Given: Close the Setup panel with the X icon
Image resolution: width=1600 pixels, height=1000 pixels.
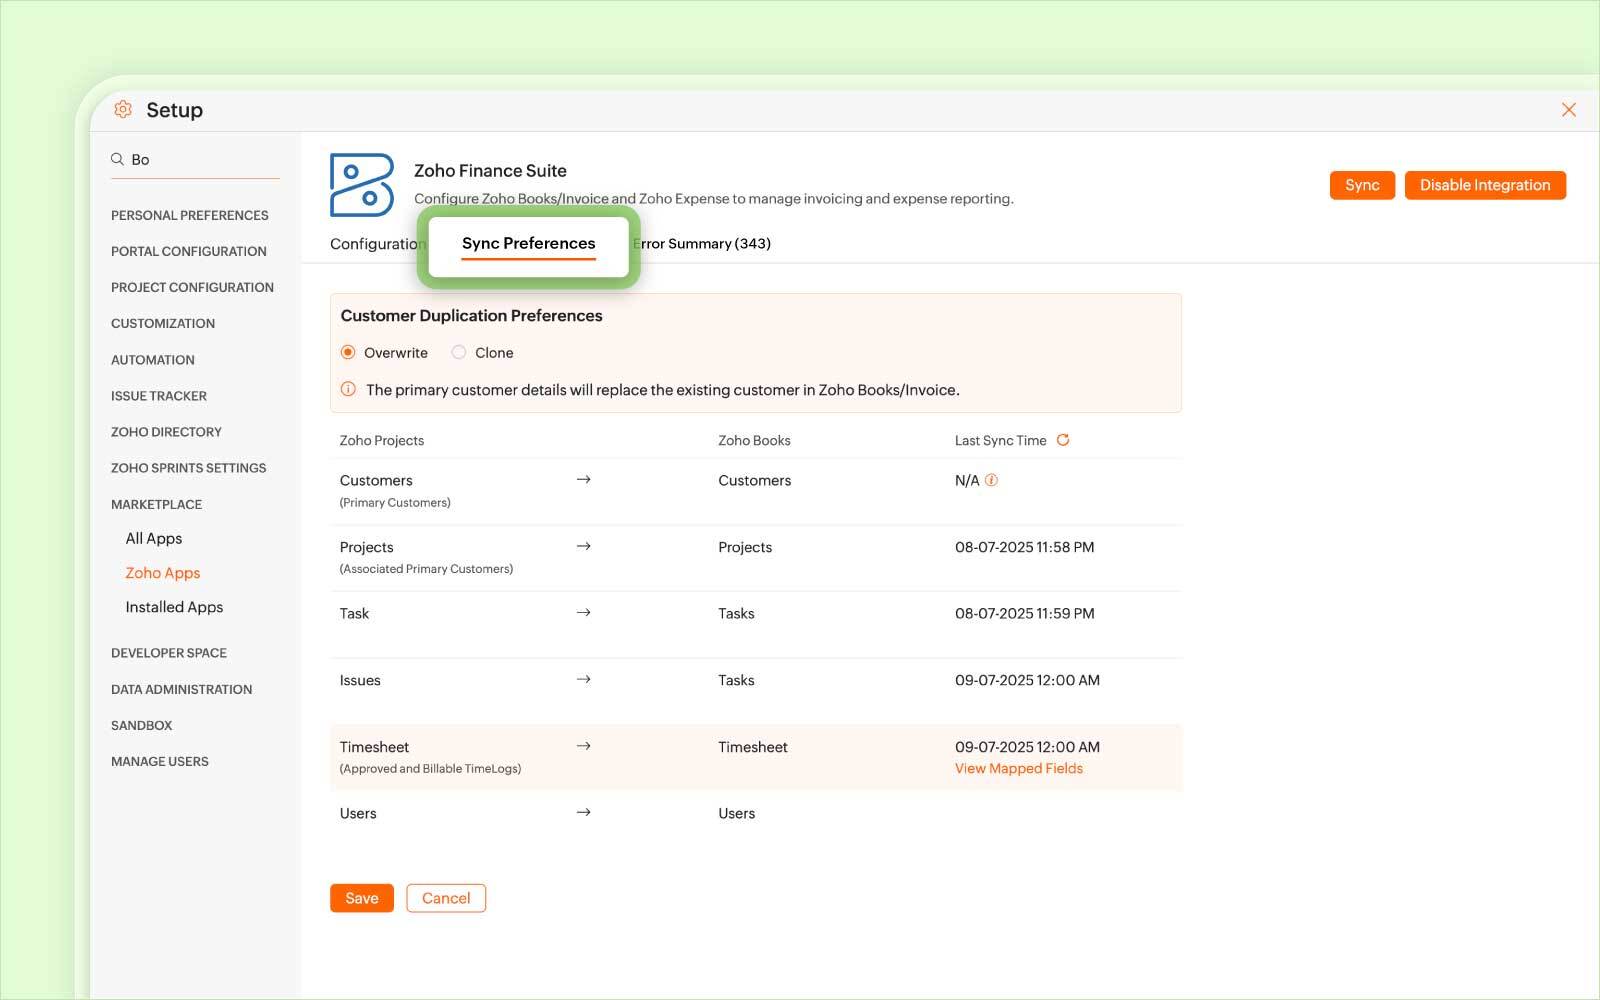Looking at the screenshot, I should pos(1568,110).
